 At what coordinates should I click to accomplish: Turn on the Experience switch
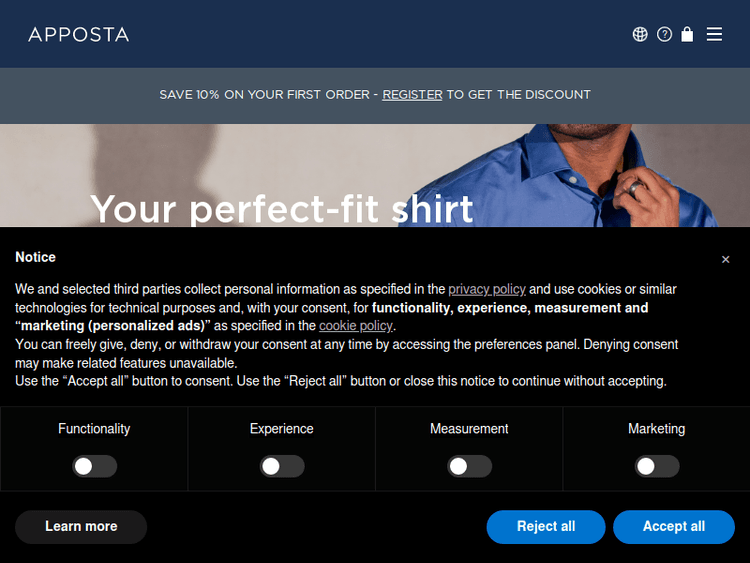282,466
